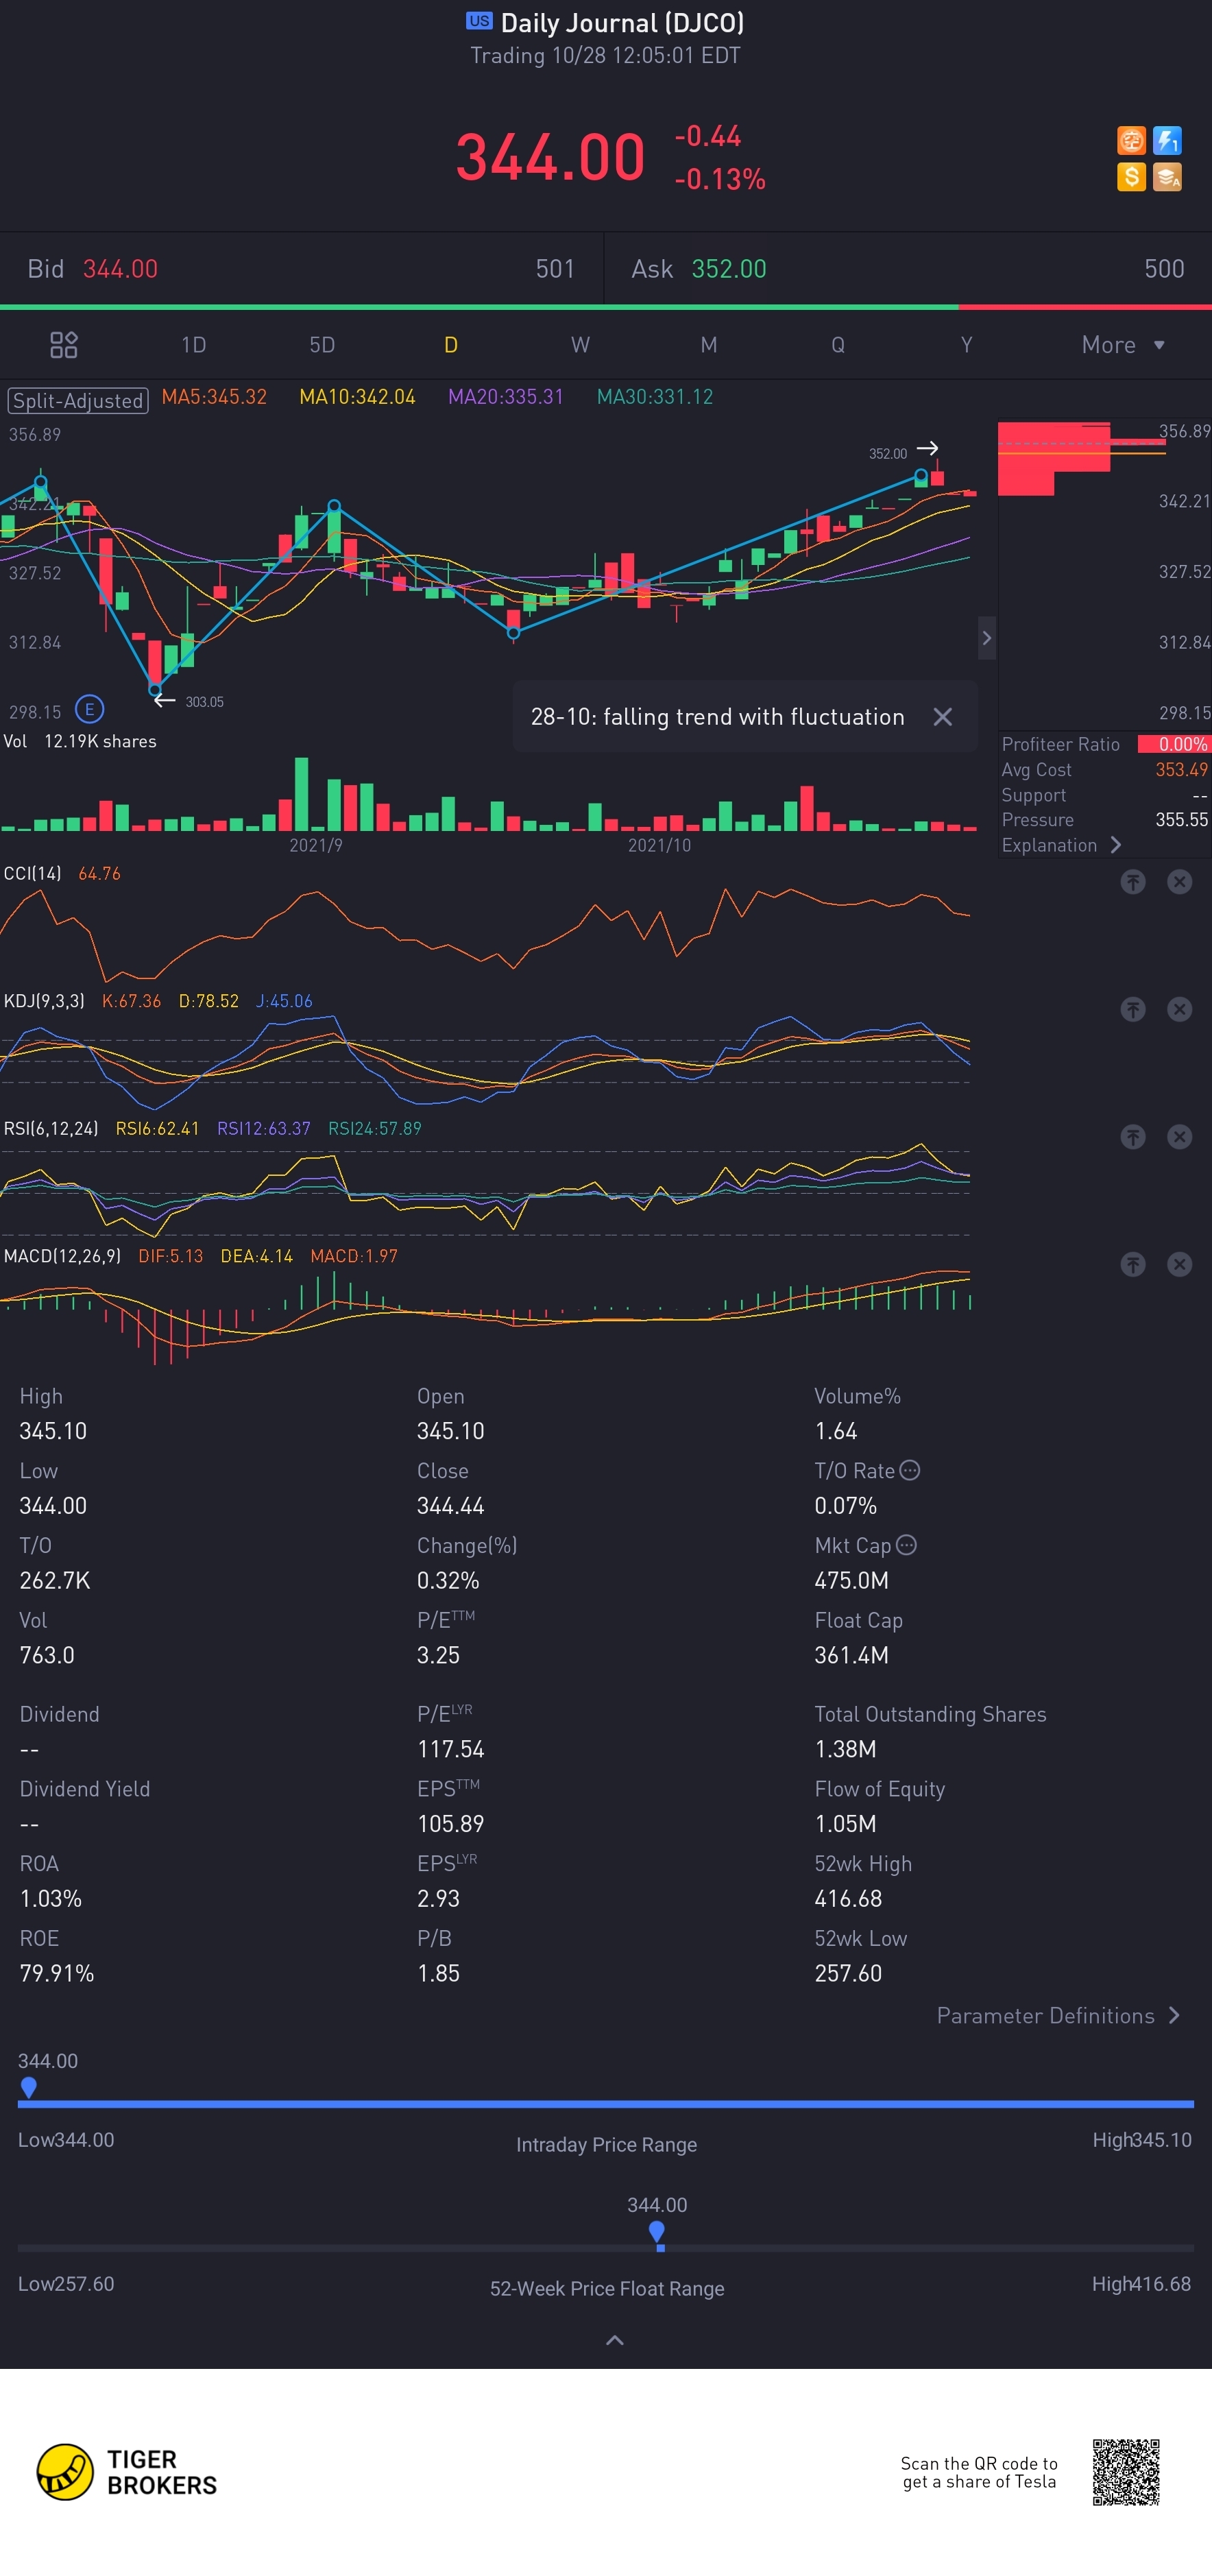
Task: Remove the MACD indicator panel
Action: (x=1180, y=1265)
